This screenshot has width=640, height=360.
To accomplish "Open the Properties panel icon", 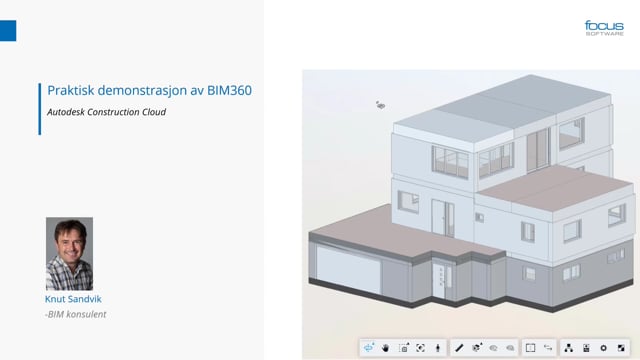I will point(586,348).
